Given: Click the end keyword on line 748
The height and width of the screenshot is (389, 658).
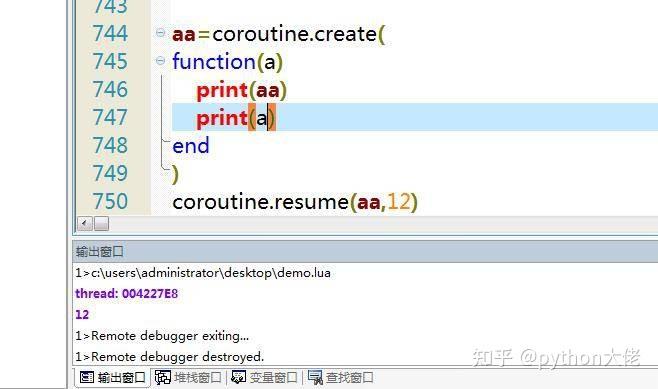Looking at the screenshot, I should pos(191,146).
